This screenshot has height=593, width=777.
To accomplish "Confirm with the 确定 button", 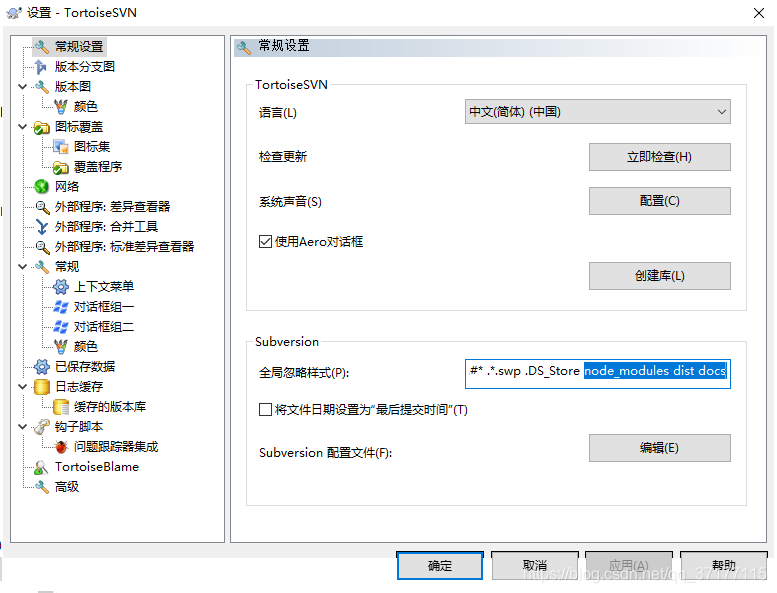I will click(440, 565).
